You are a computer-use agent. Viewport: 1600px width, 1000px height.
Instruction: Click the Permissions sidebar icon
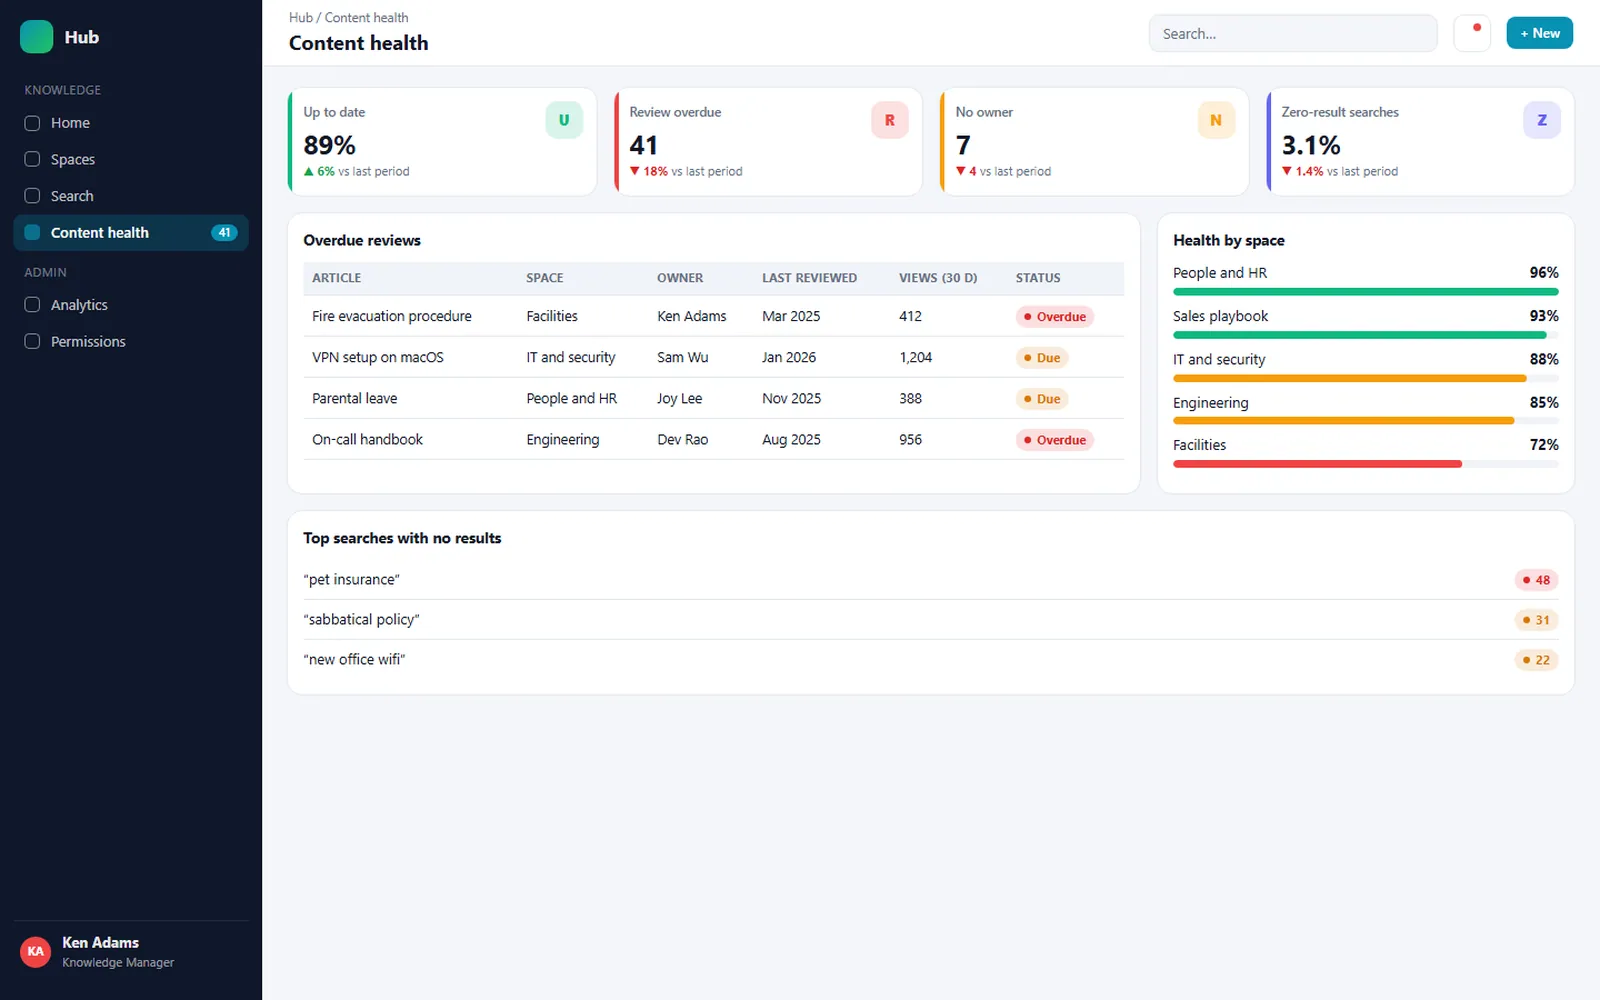[x=32, y=341]
